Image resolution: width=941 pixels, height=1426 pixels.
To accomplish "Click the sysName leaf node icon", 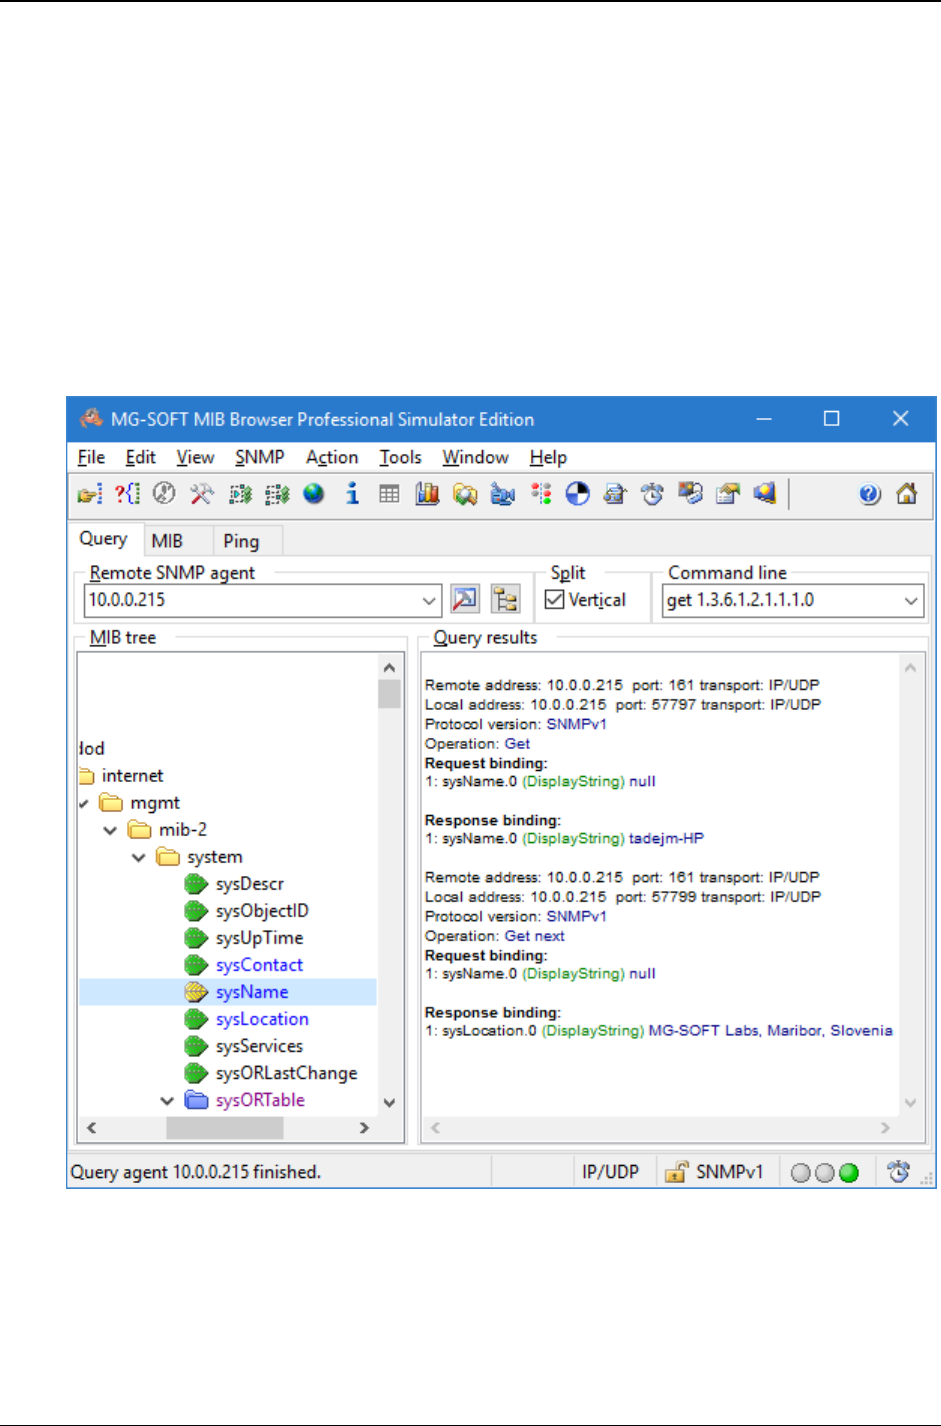I will [x=196, y=992].
